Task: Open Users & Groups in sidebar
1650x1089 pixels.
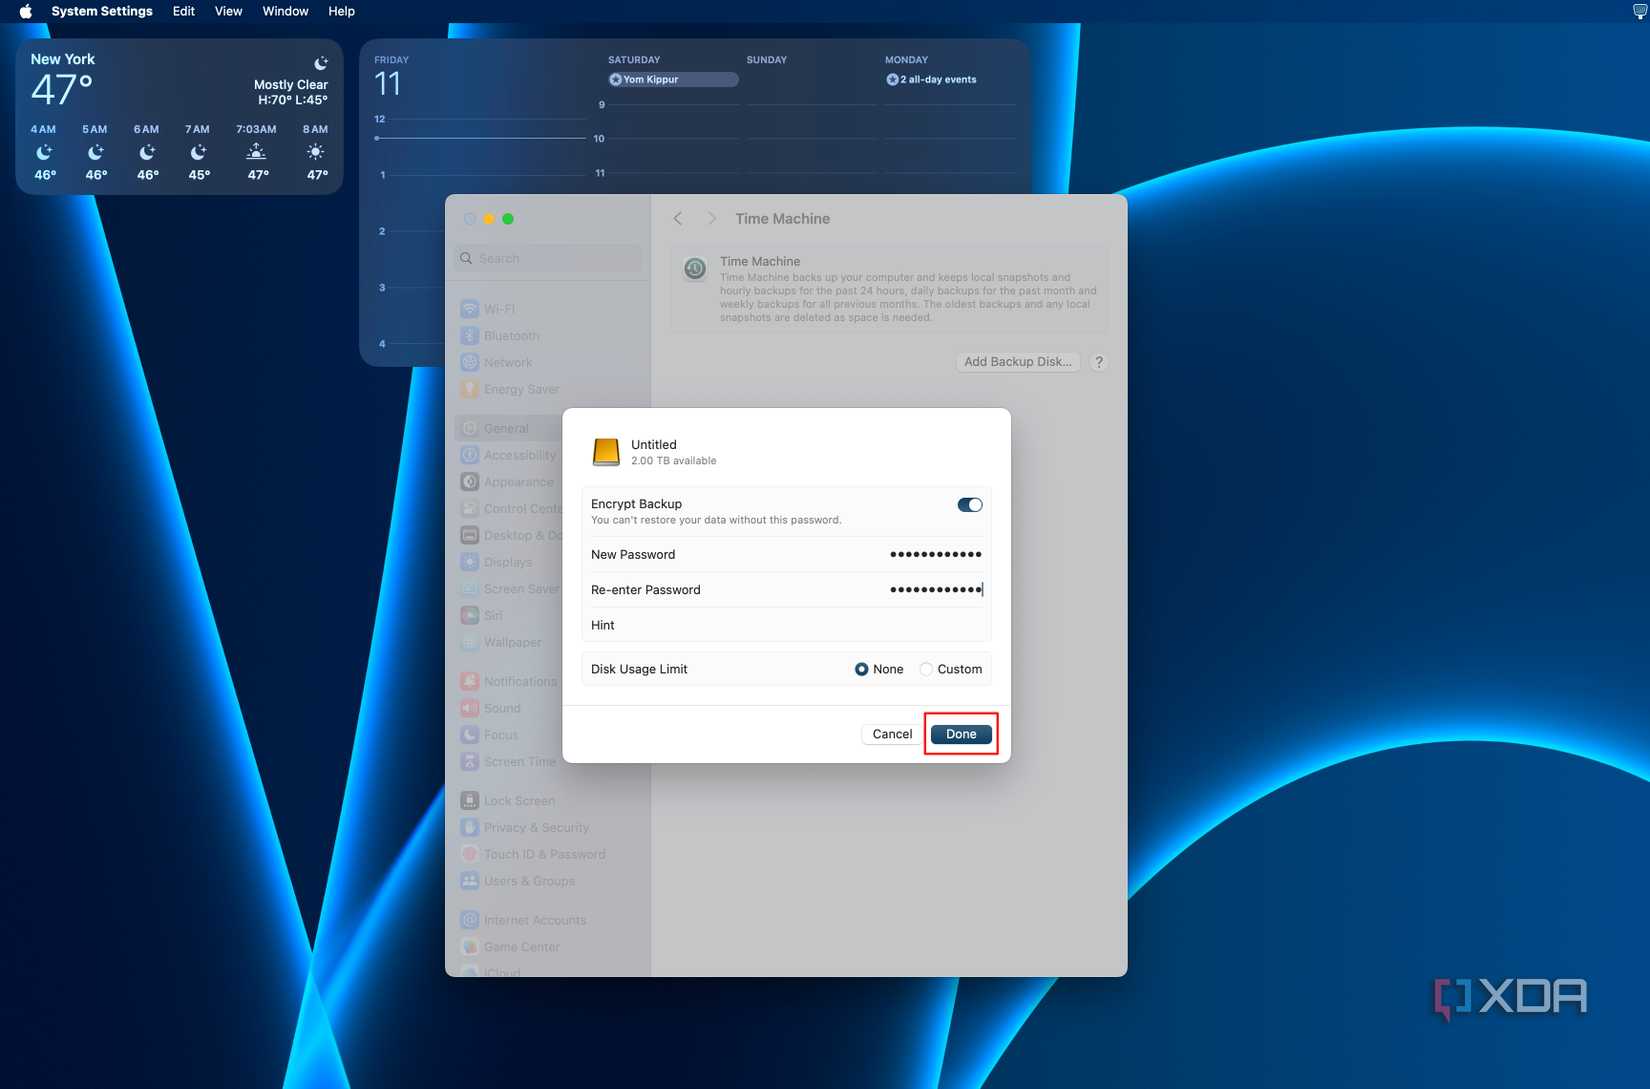Action: (548, 881)
